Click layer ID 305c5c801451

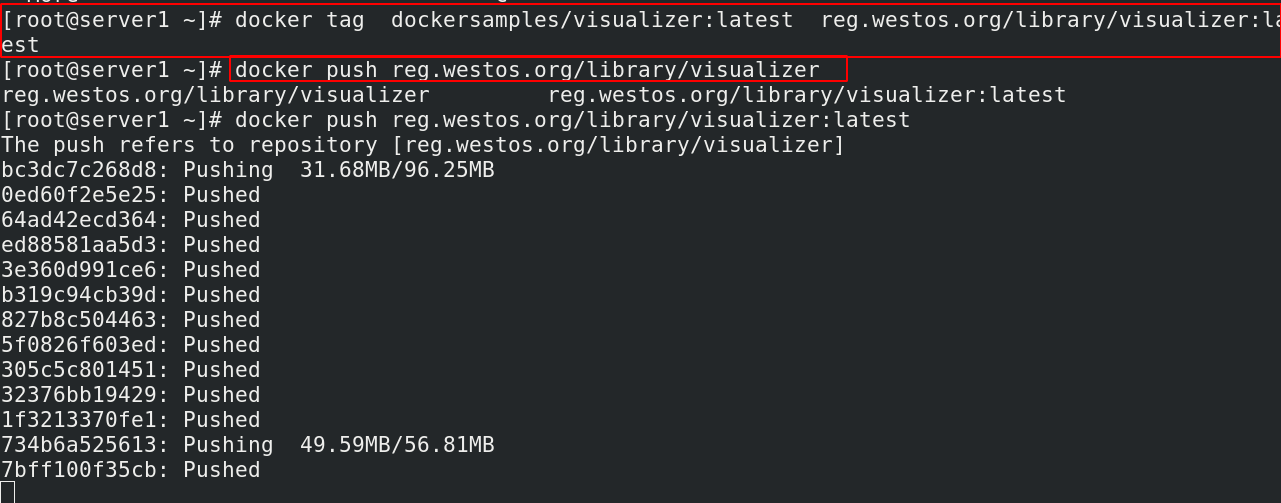79,370
